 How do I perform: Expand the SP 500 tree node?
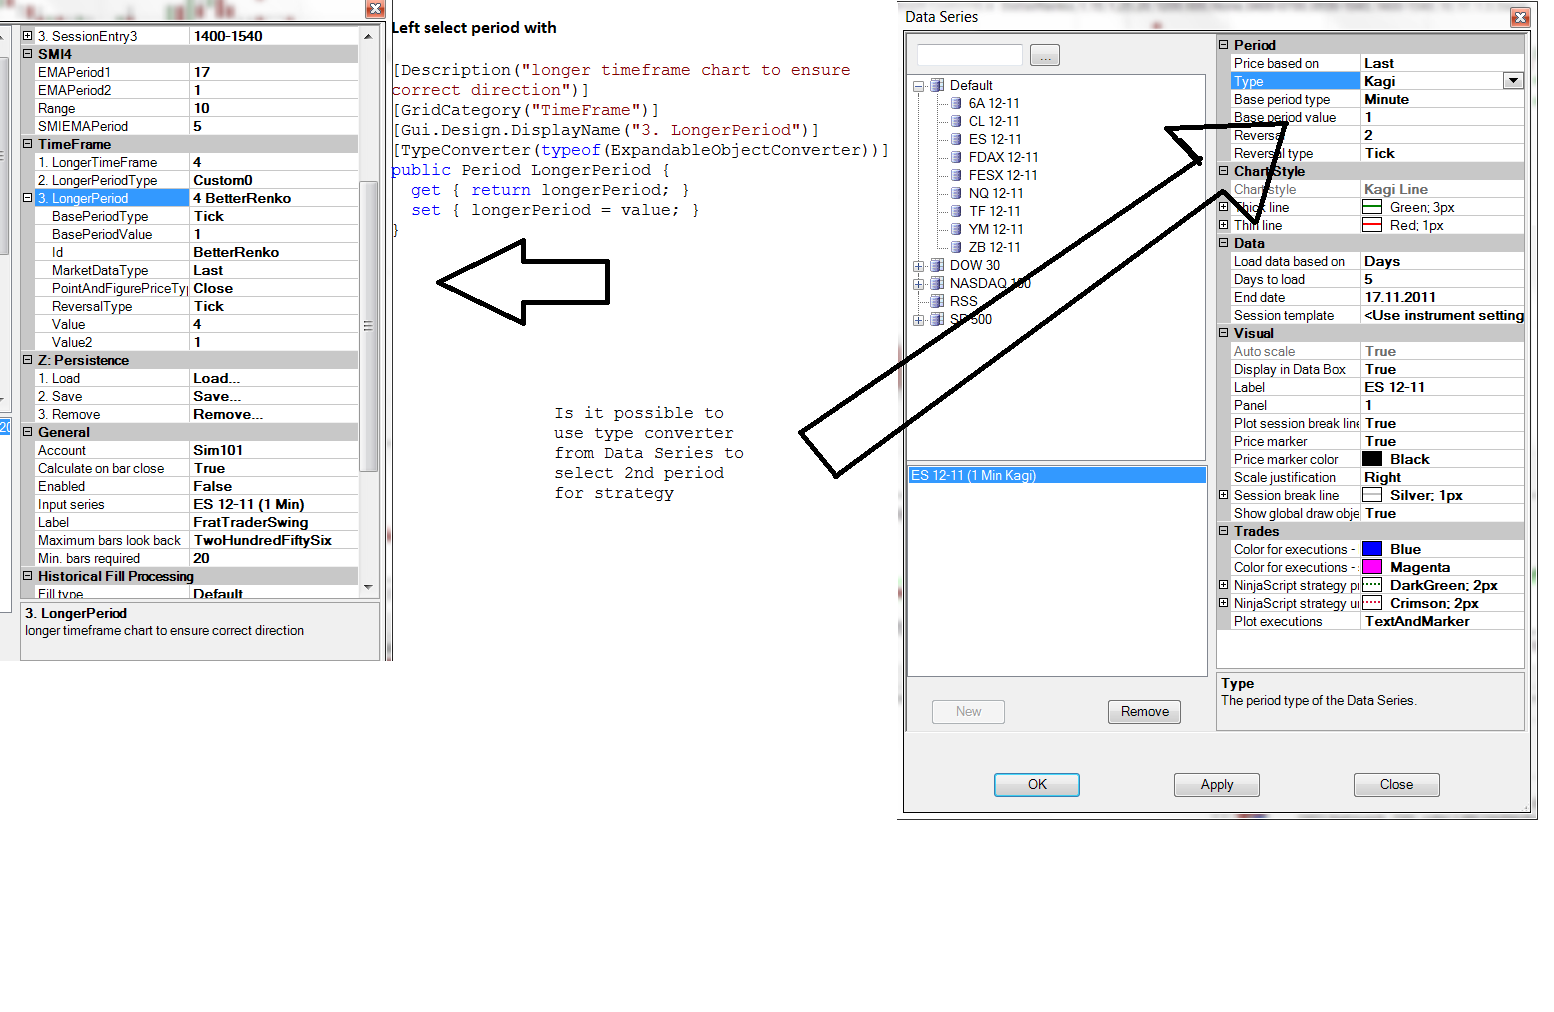918,320
